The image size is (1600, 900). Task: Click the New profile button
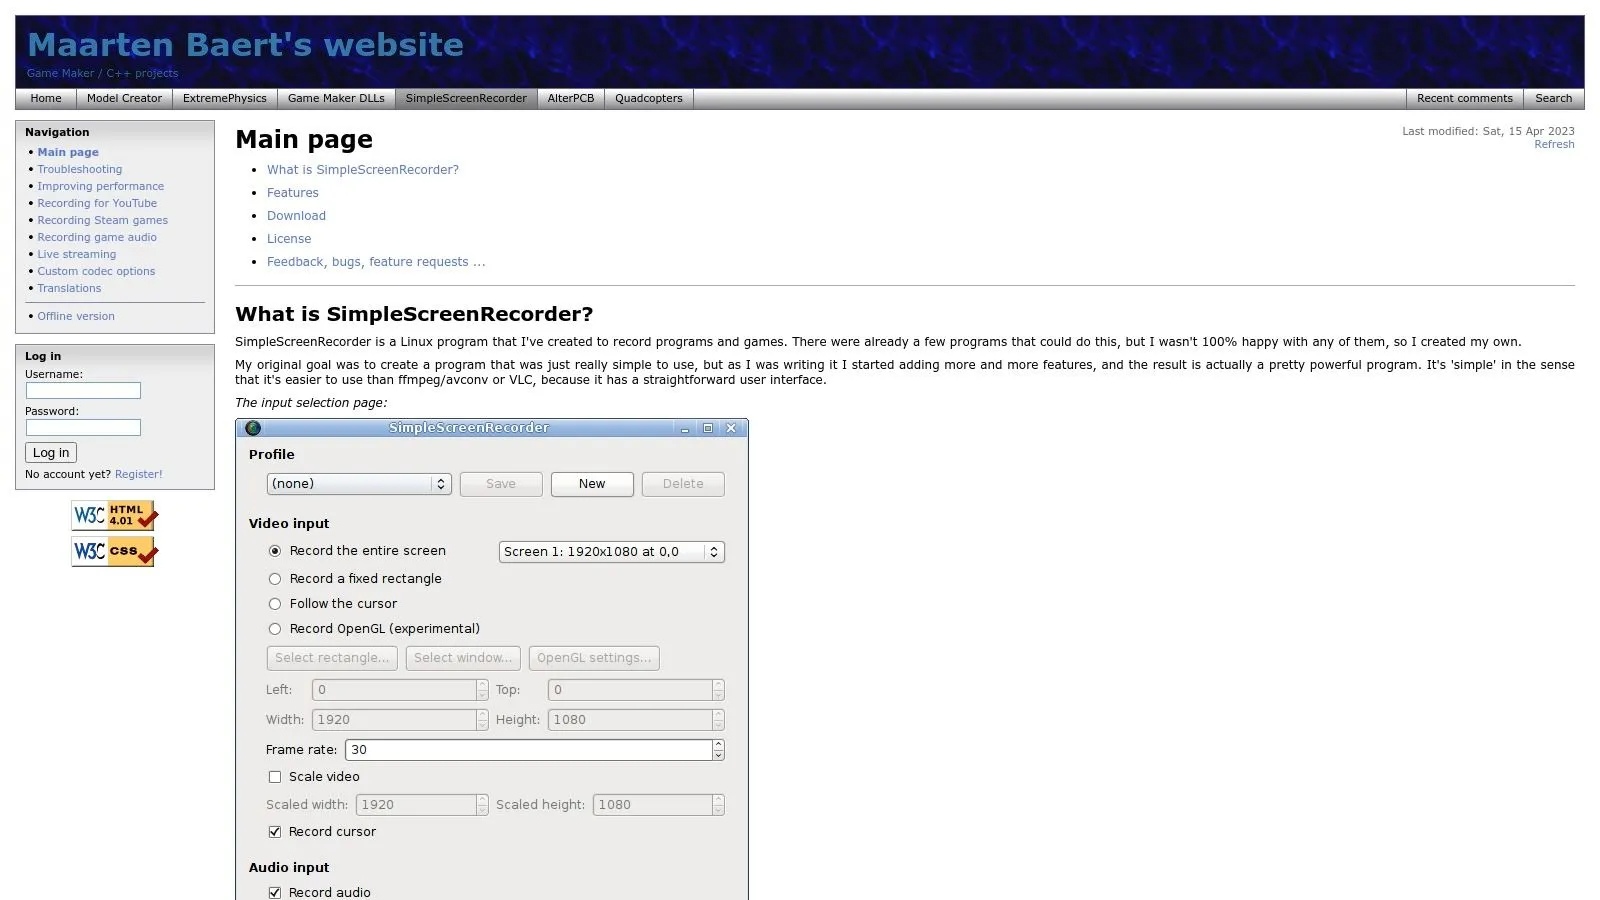tap(591, 484)
